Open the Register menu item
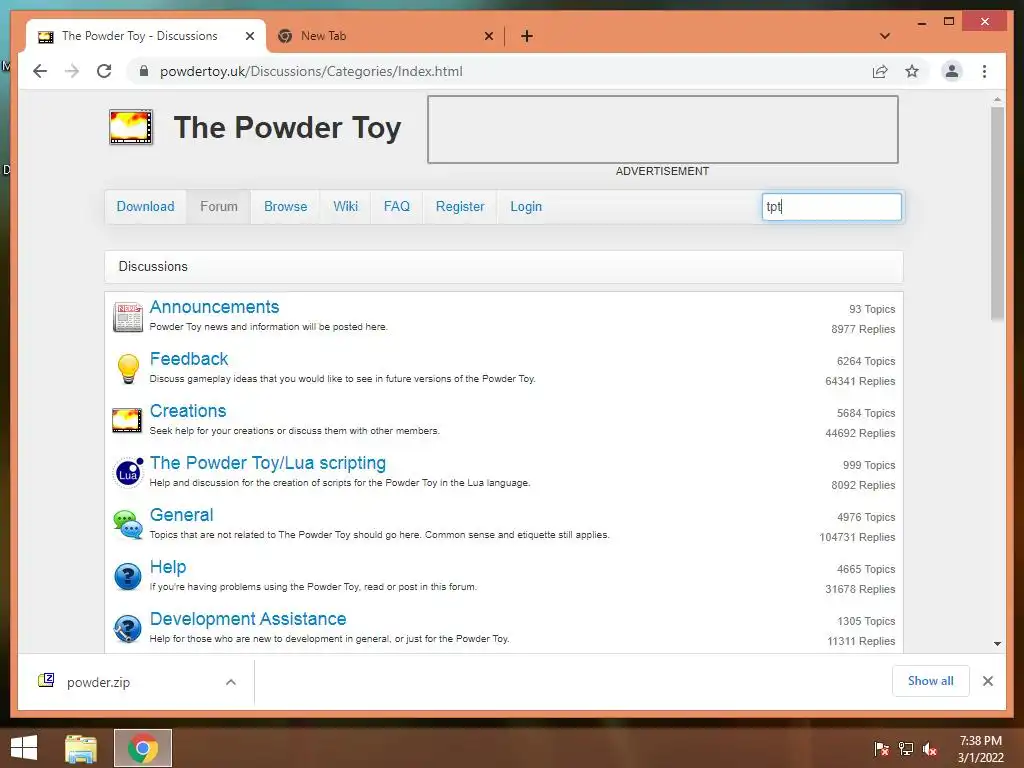 tap(460, 206)
